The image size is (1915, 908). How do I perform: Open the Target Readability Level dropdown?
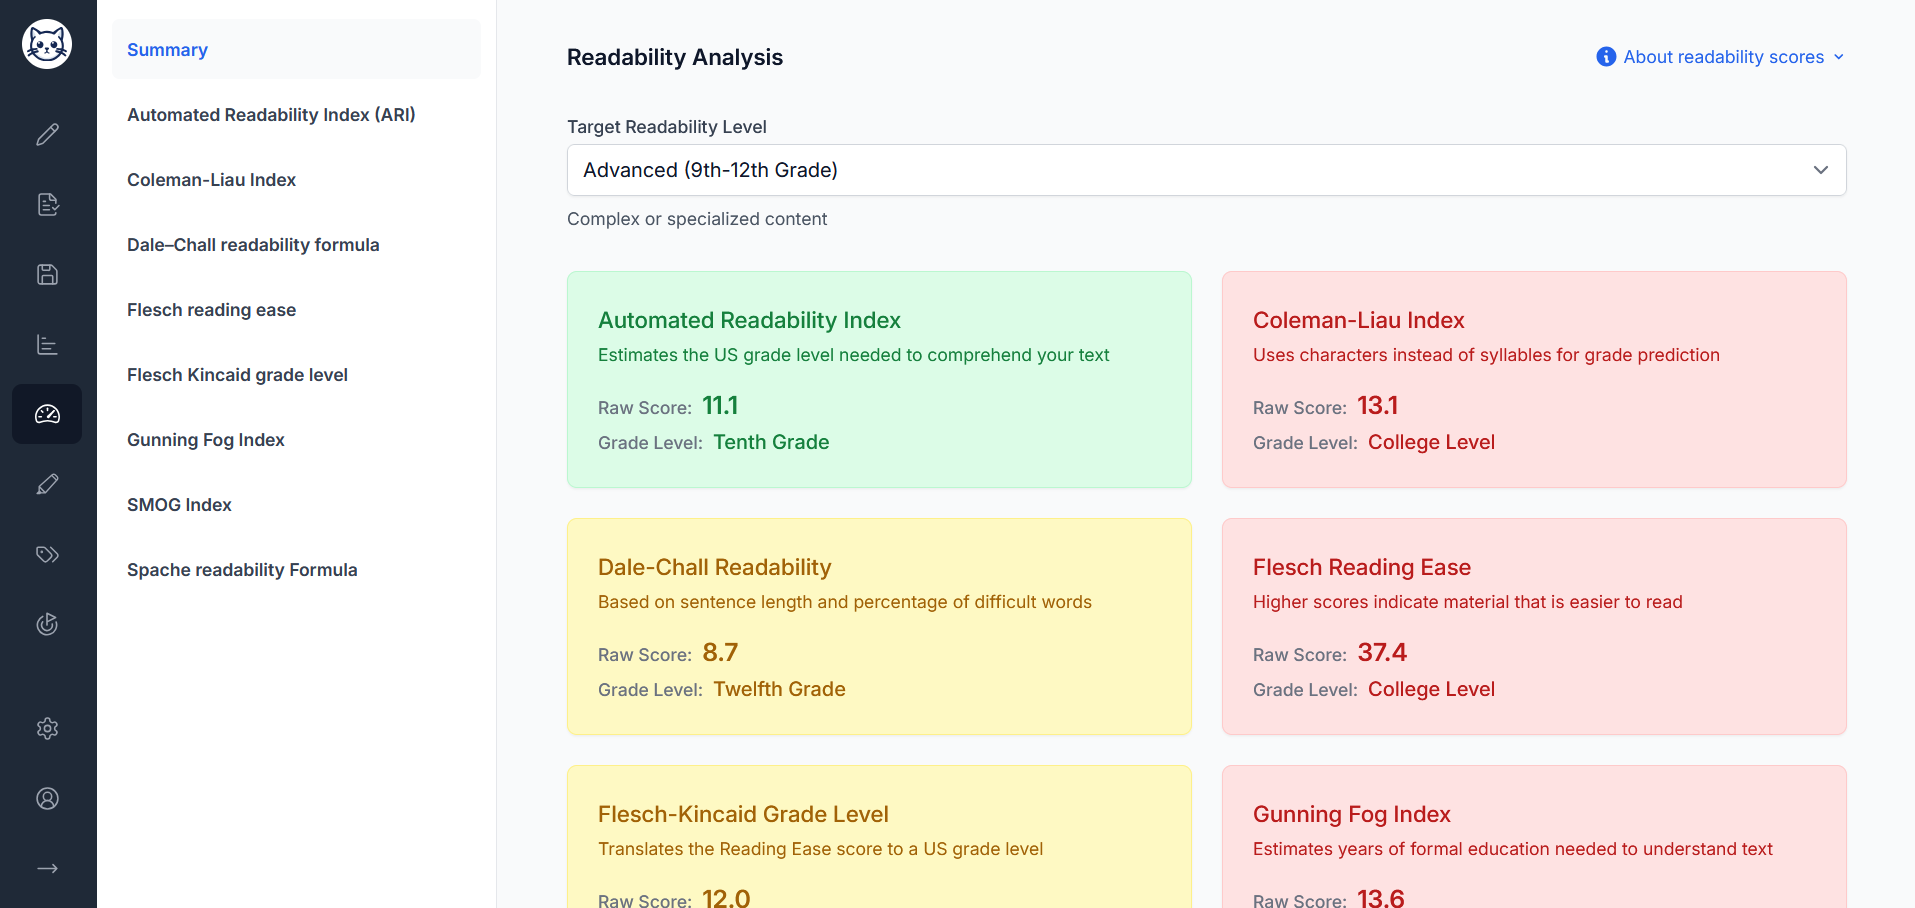(1205, 170)
